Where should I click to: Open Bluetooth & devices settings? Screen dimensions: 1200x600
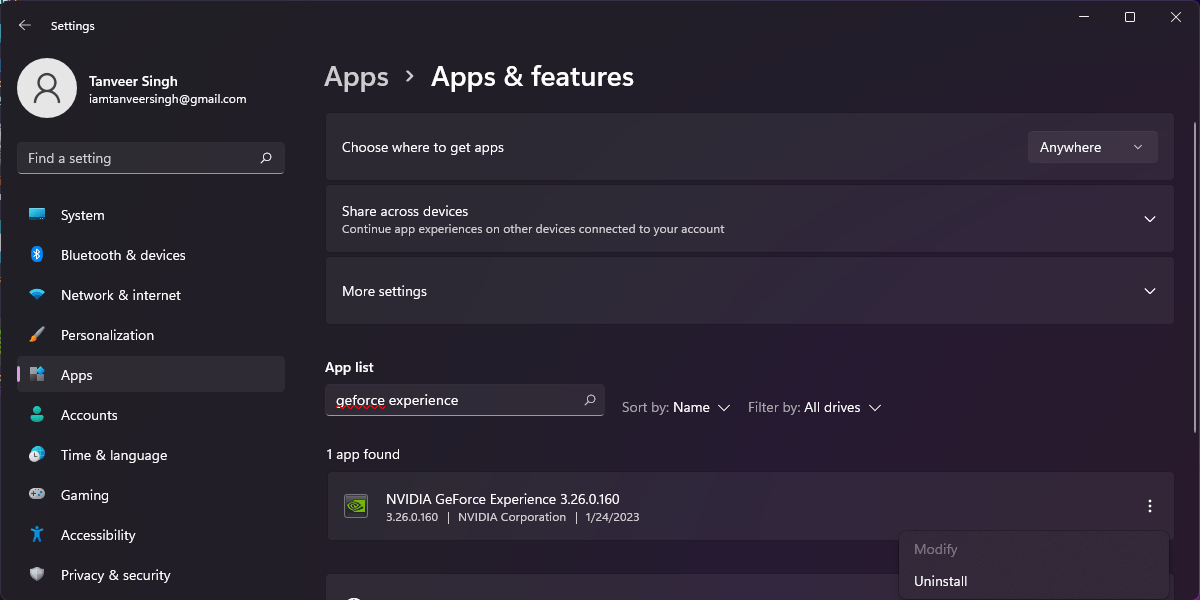tap(38, 255)
